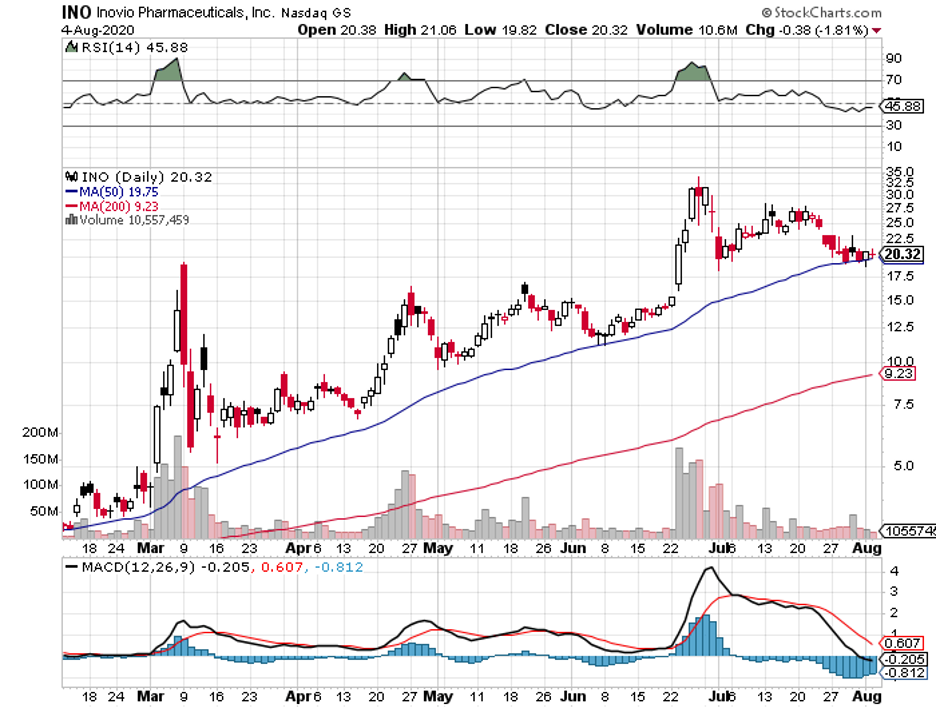The width and height of the screenshot is (936, 708).
Task: Click the May label on the price chart date axis
Action: [x=438, y=547]
